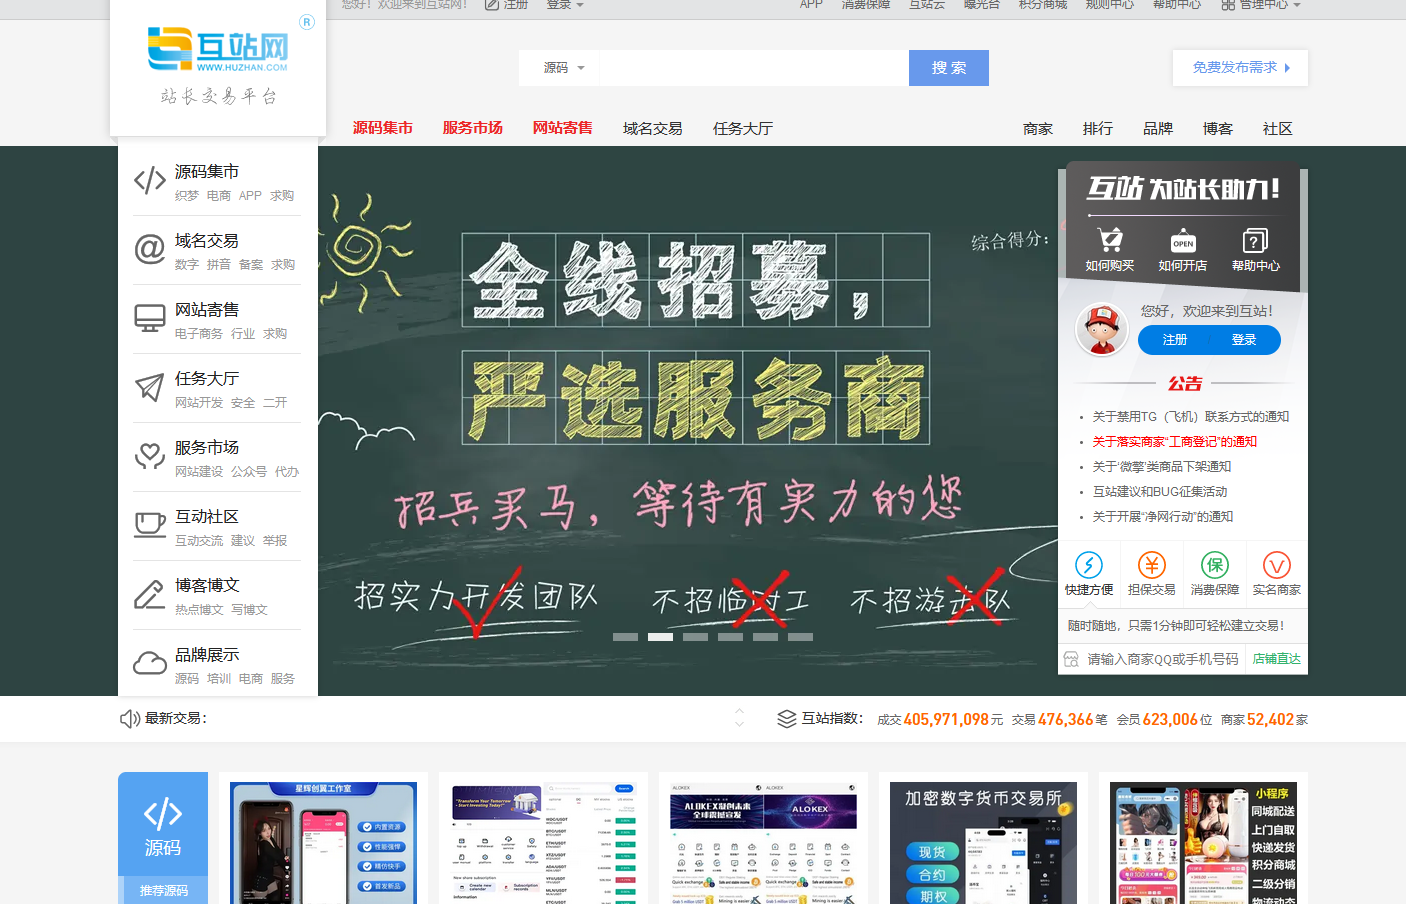Click the 写博文 sub-link under 博客博文
This screenshot has width=1406, height=904.
[x=249, y=610]
